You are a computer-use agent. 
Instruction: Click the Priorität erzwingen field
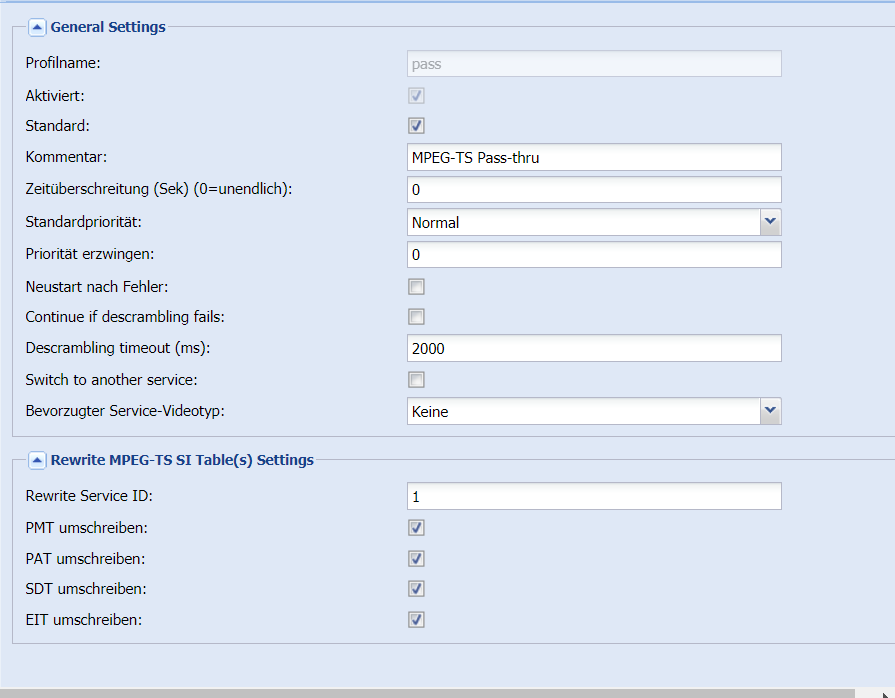coord(594,255)
